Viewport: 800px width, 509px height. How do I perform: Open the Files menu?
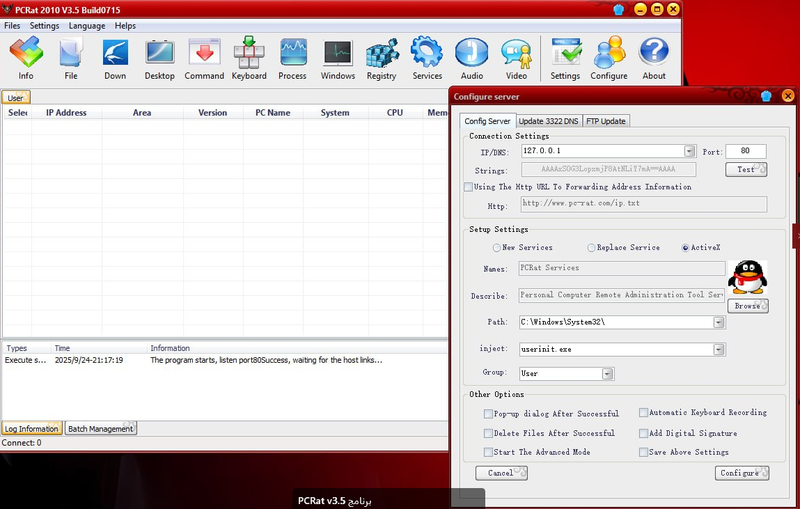(x=12, y=26)
